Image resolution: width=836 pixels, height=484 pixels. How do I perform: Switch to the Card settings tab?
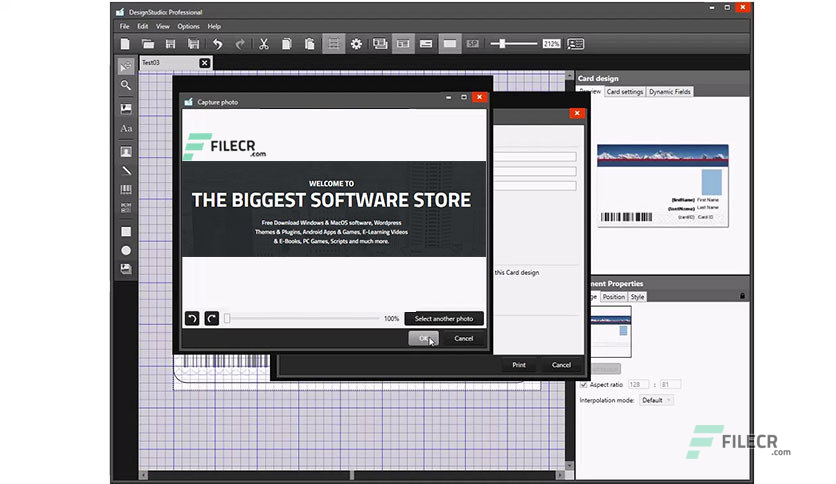(x=625, y=92)
